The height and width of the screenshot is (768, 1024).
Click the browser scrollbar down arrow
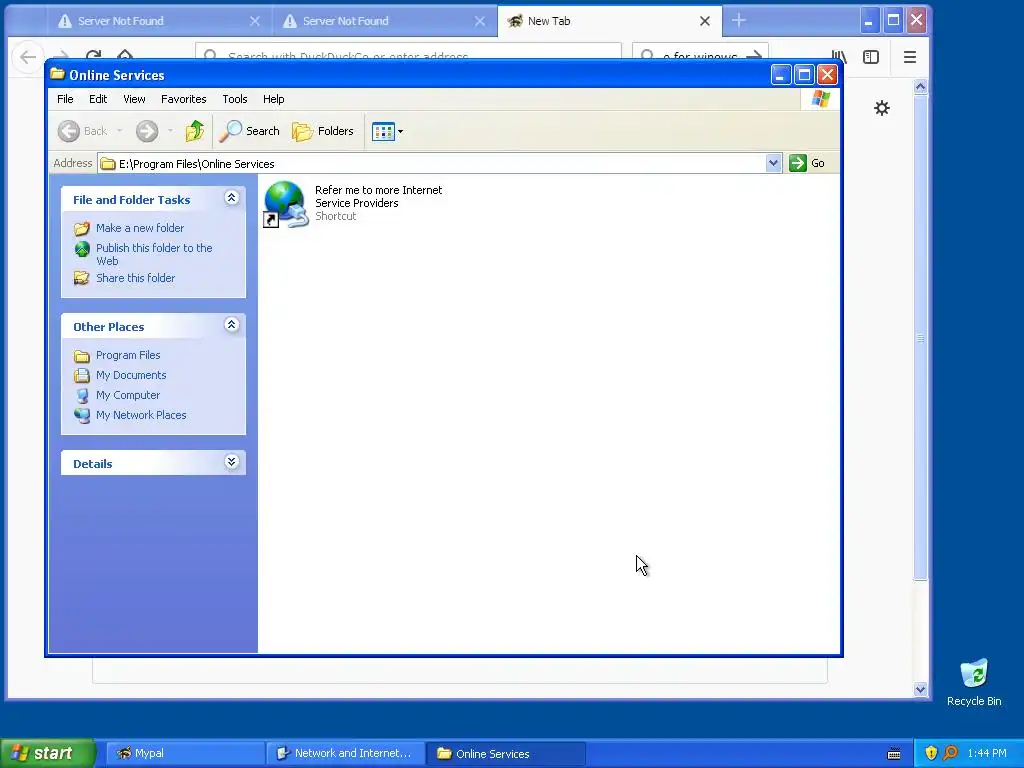tap(920, 689)
